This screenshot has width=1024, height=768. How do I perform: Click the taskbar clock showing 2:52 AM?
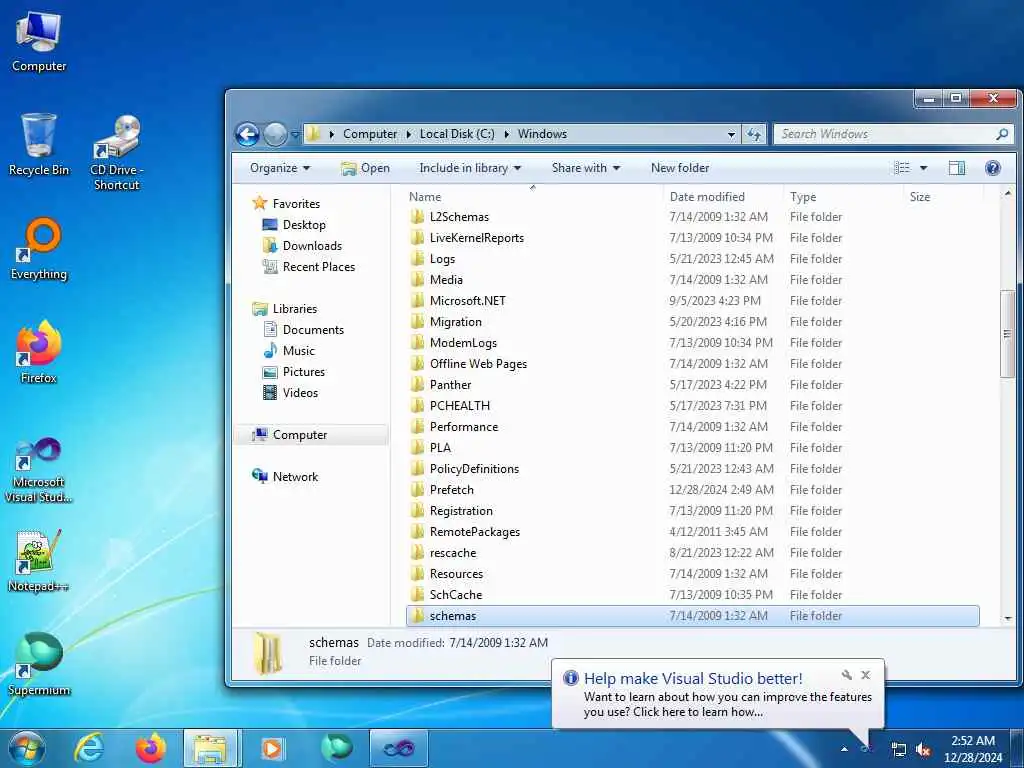973,749
